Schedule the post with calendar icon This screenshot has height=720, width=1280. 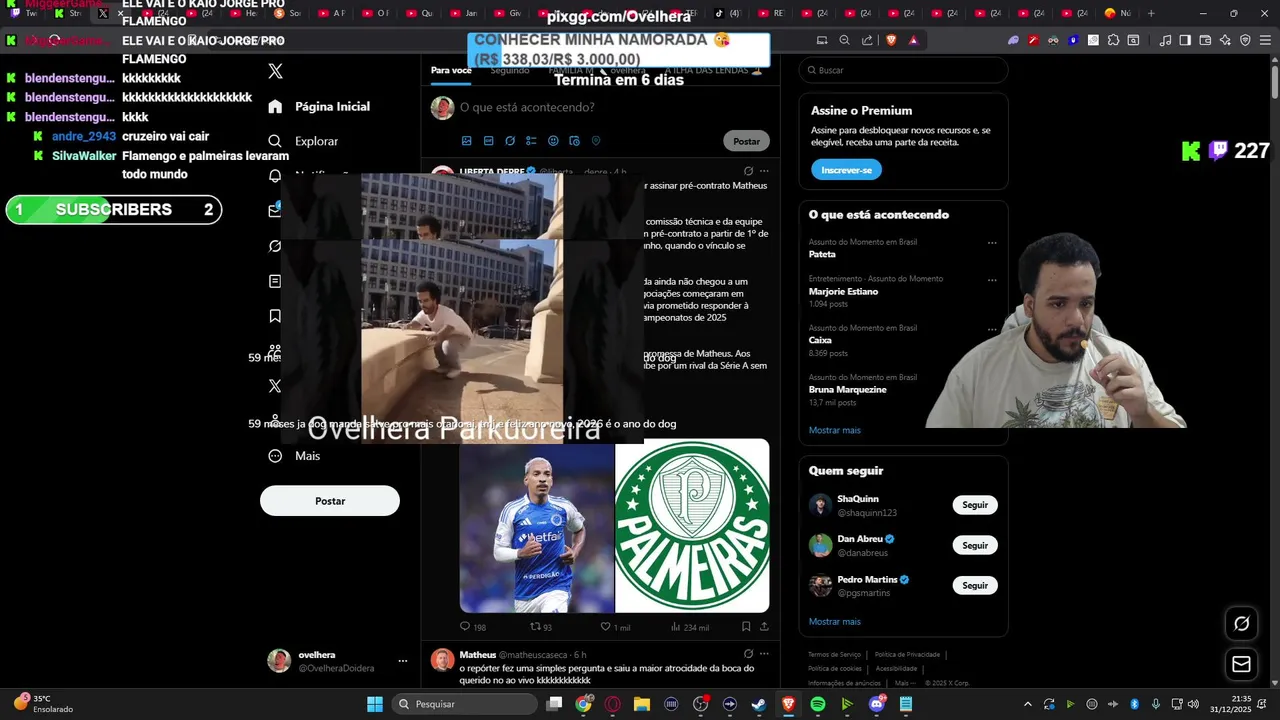click(x=574, y=141)
